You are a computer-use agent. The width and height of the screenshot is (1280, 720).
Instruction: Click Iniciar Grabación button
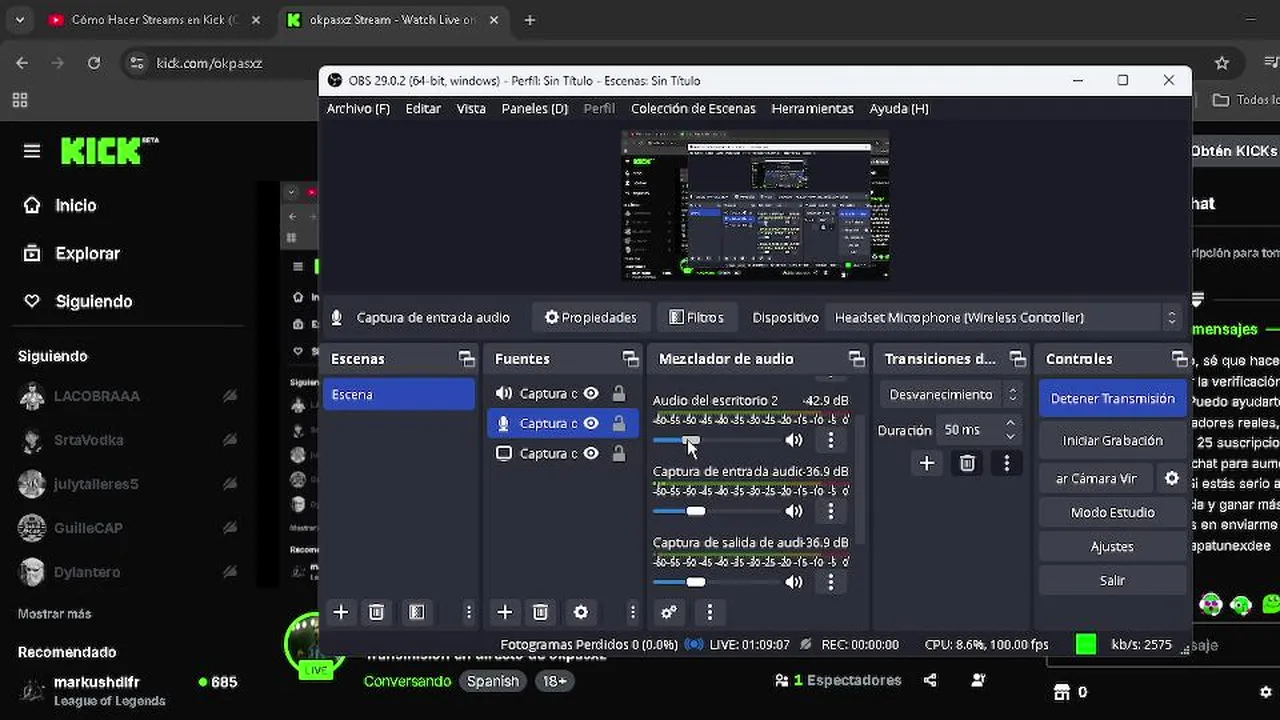(1112, 440)
